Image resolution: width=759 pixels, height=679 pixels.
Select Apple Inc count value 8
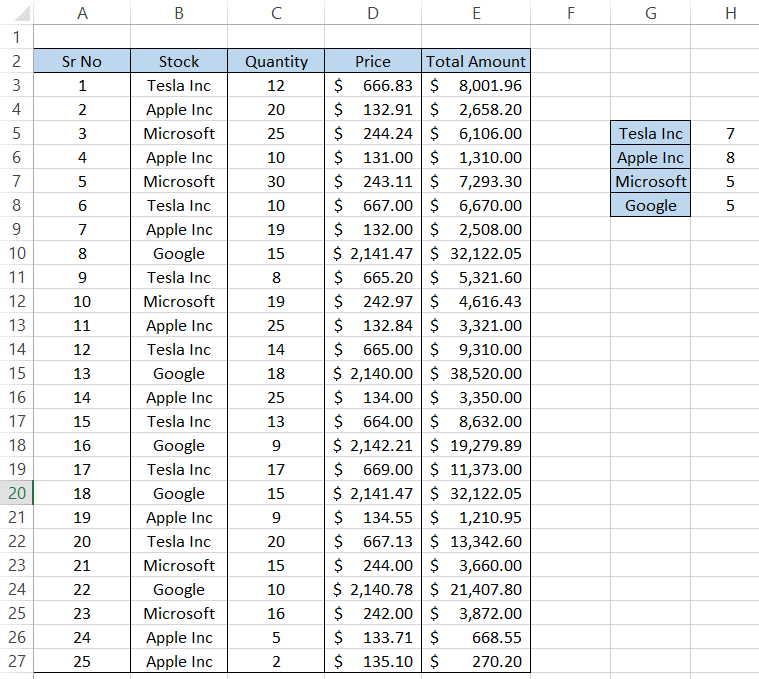730,157
